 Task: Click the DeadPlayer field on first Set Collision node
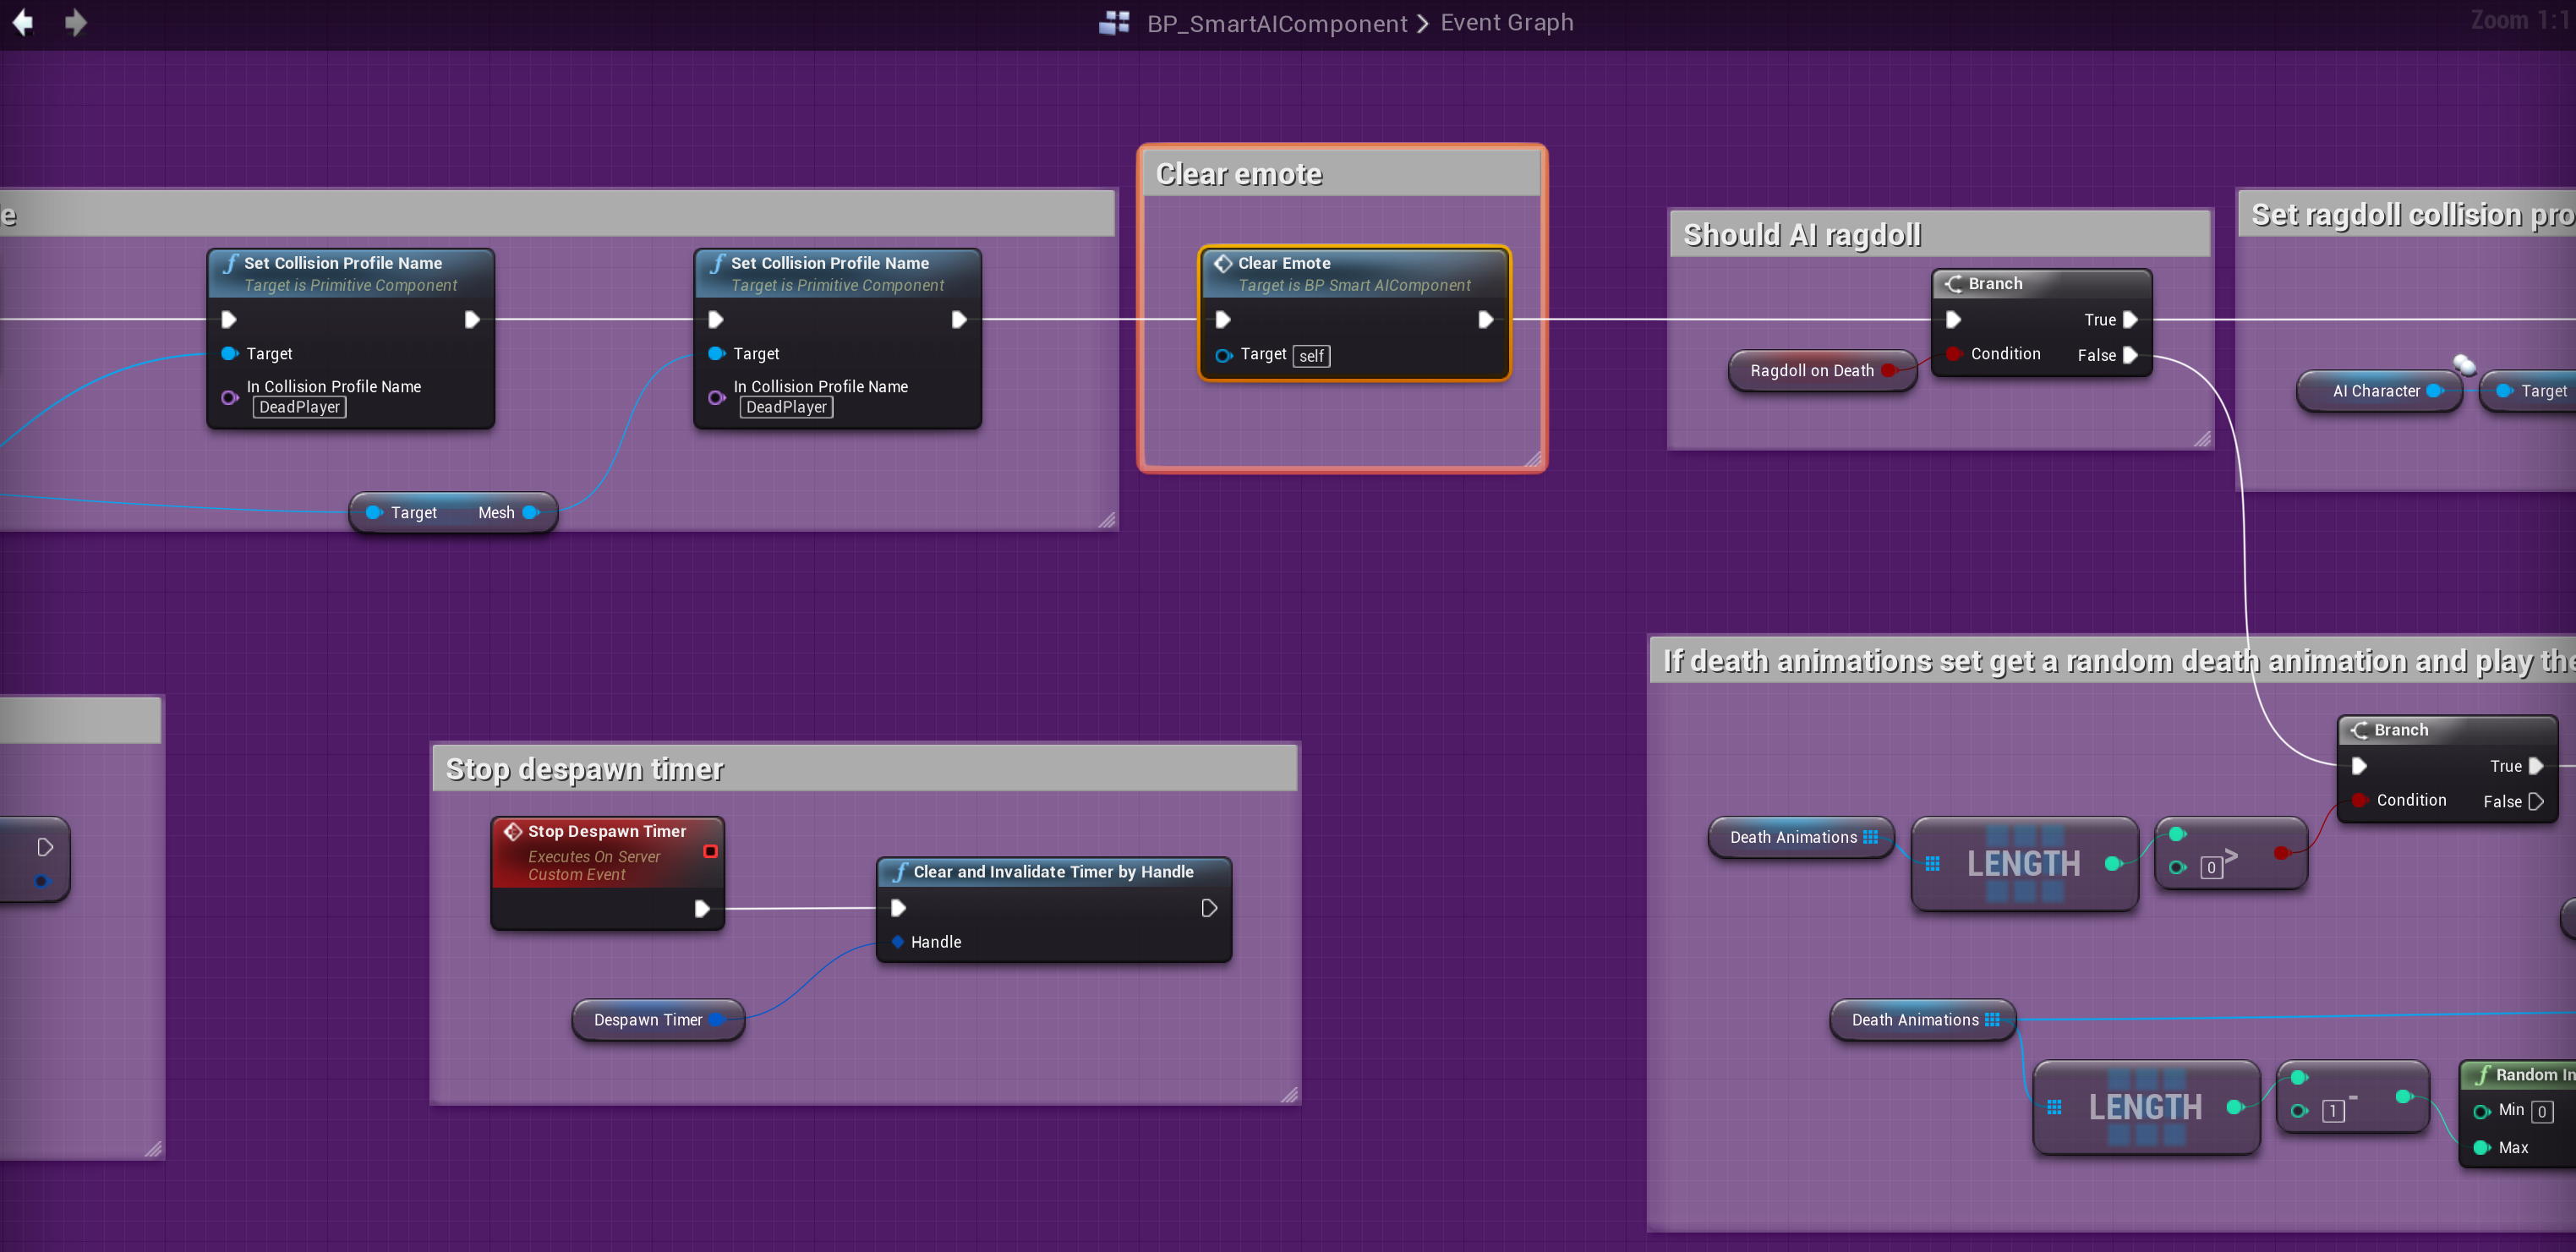click(299, 407)
